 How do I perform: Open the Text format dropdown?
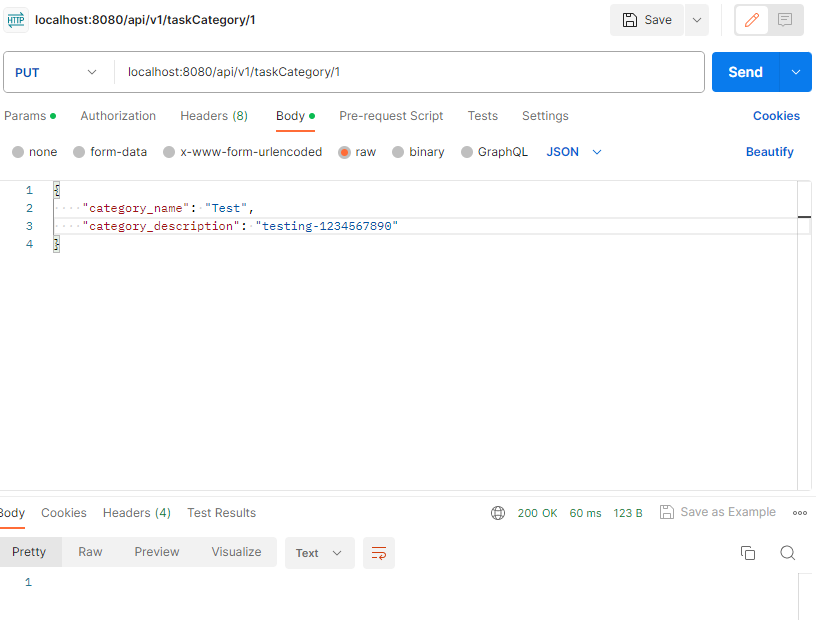click(320, 553)
